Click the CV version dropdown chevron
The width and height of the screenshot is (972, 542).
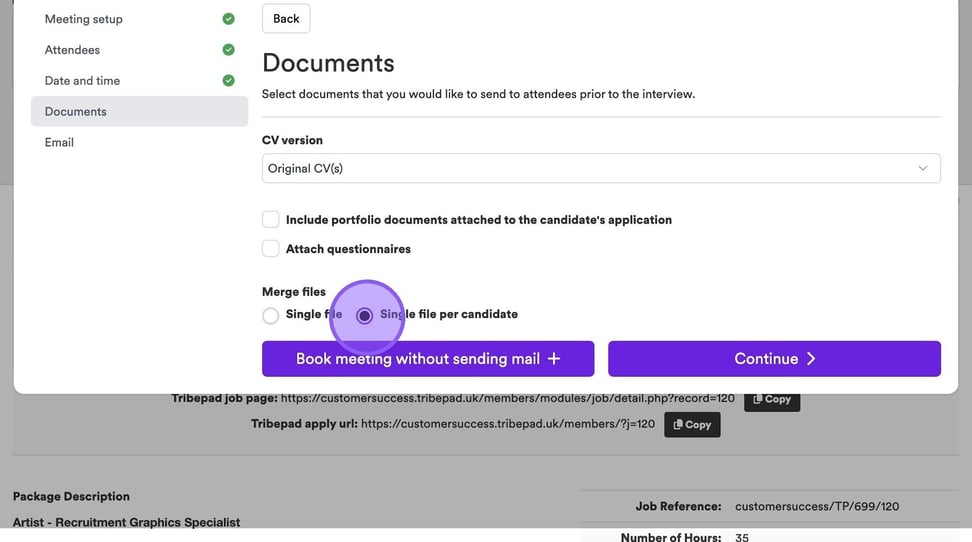tap(923, 169)
